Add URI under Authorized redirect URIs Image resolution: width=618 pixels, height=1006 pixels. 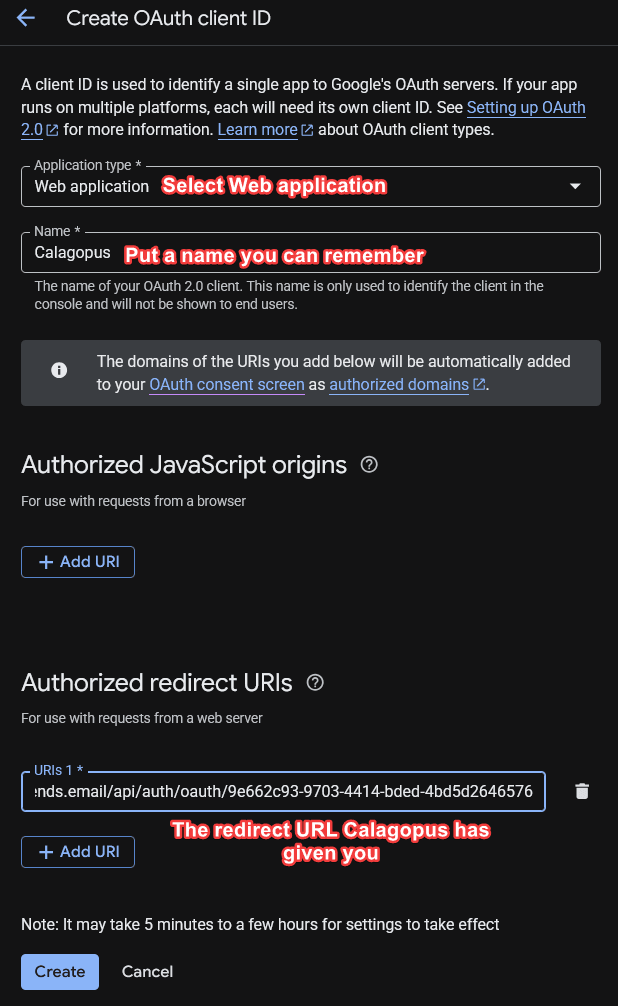coord(78,852)
